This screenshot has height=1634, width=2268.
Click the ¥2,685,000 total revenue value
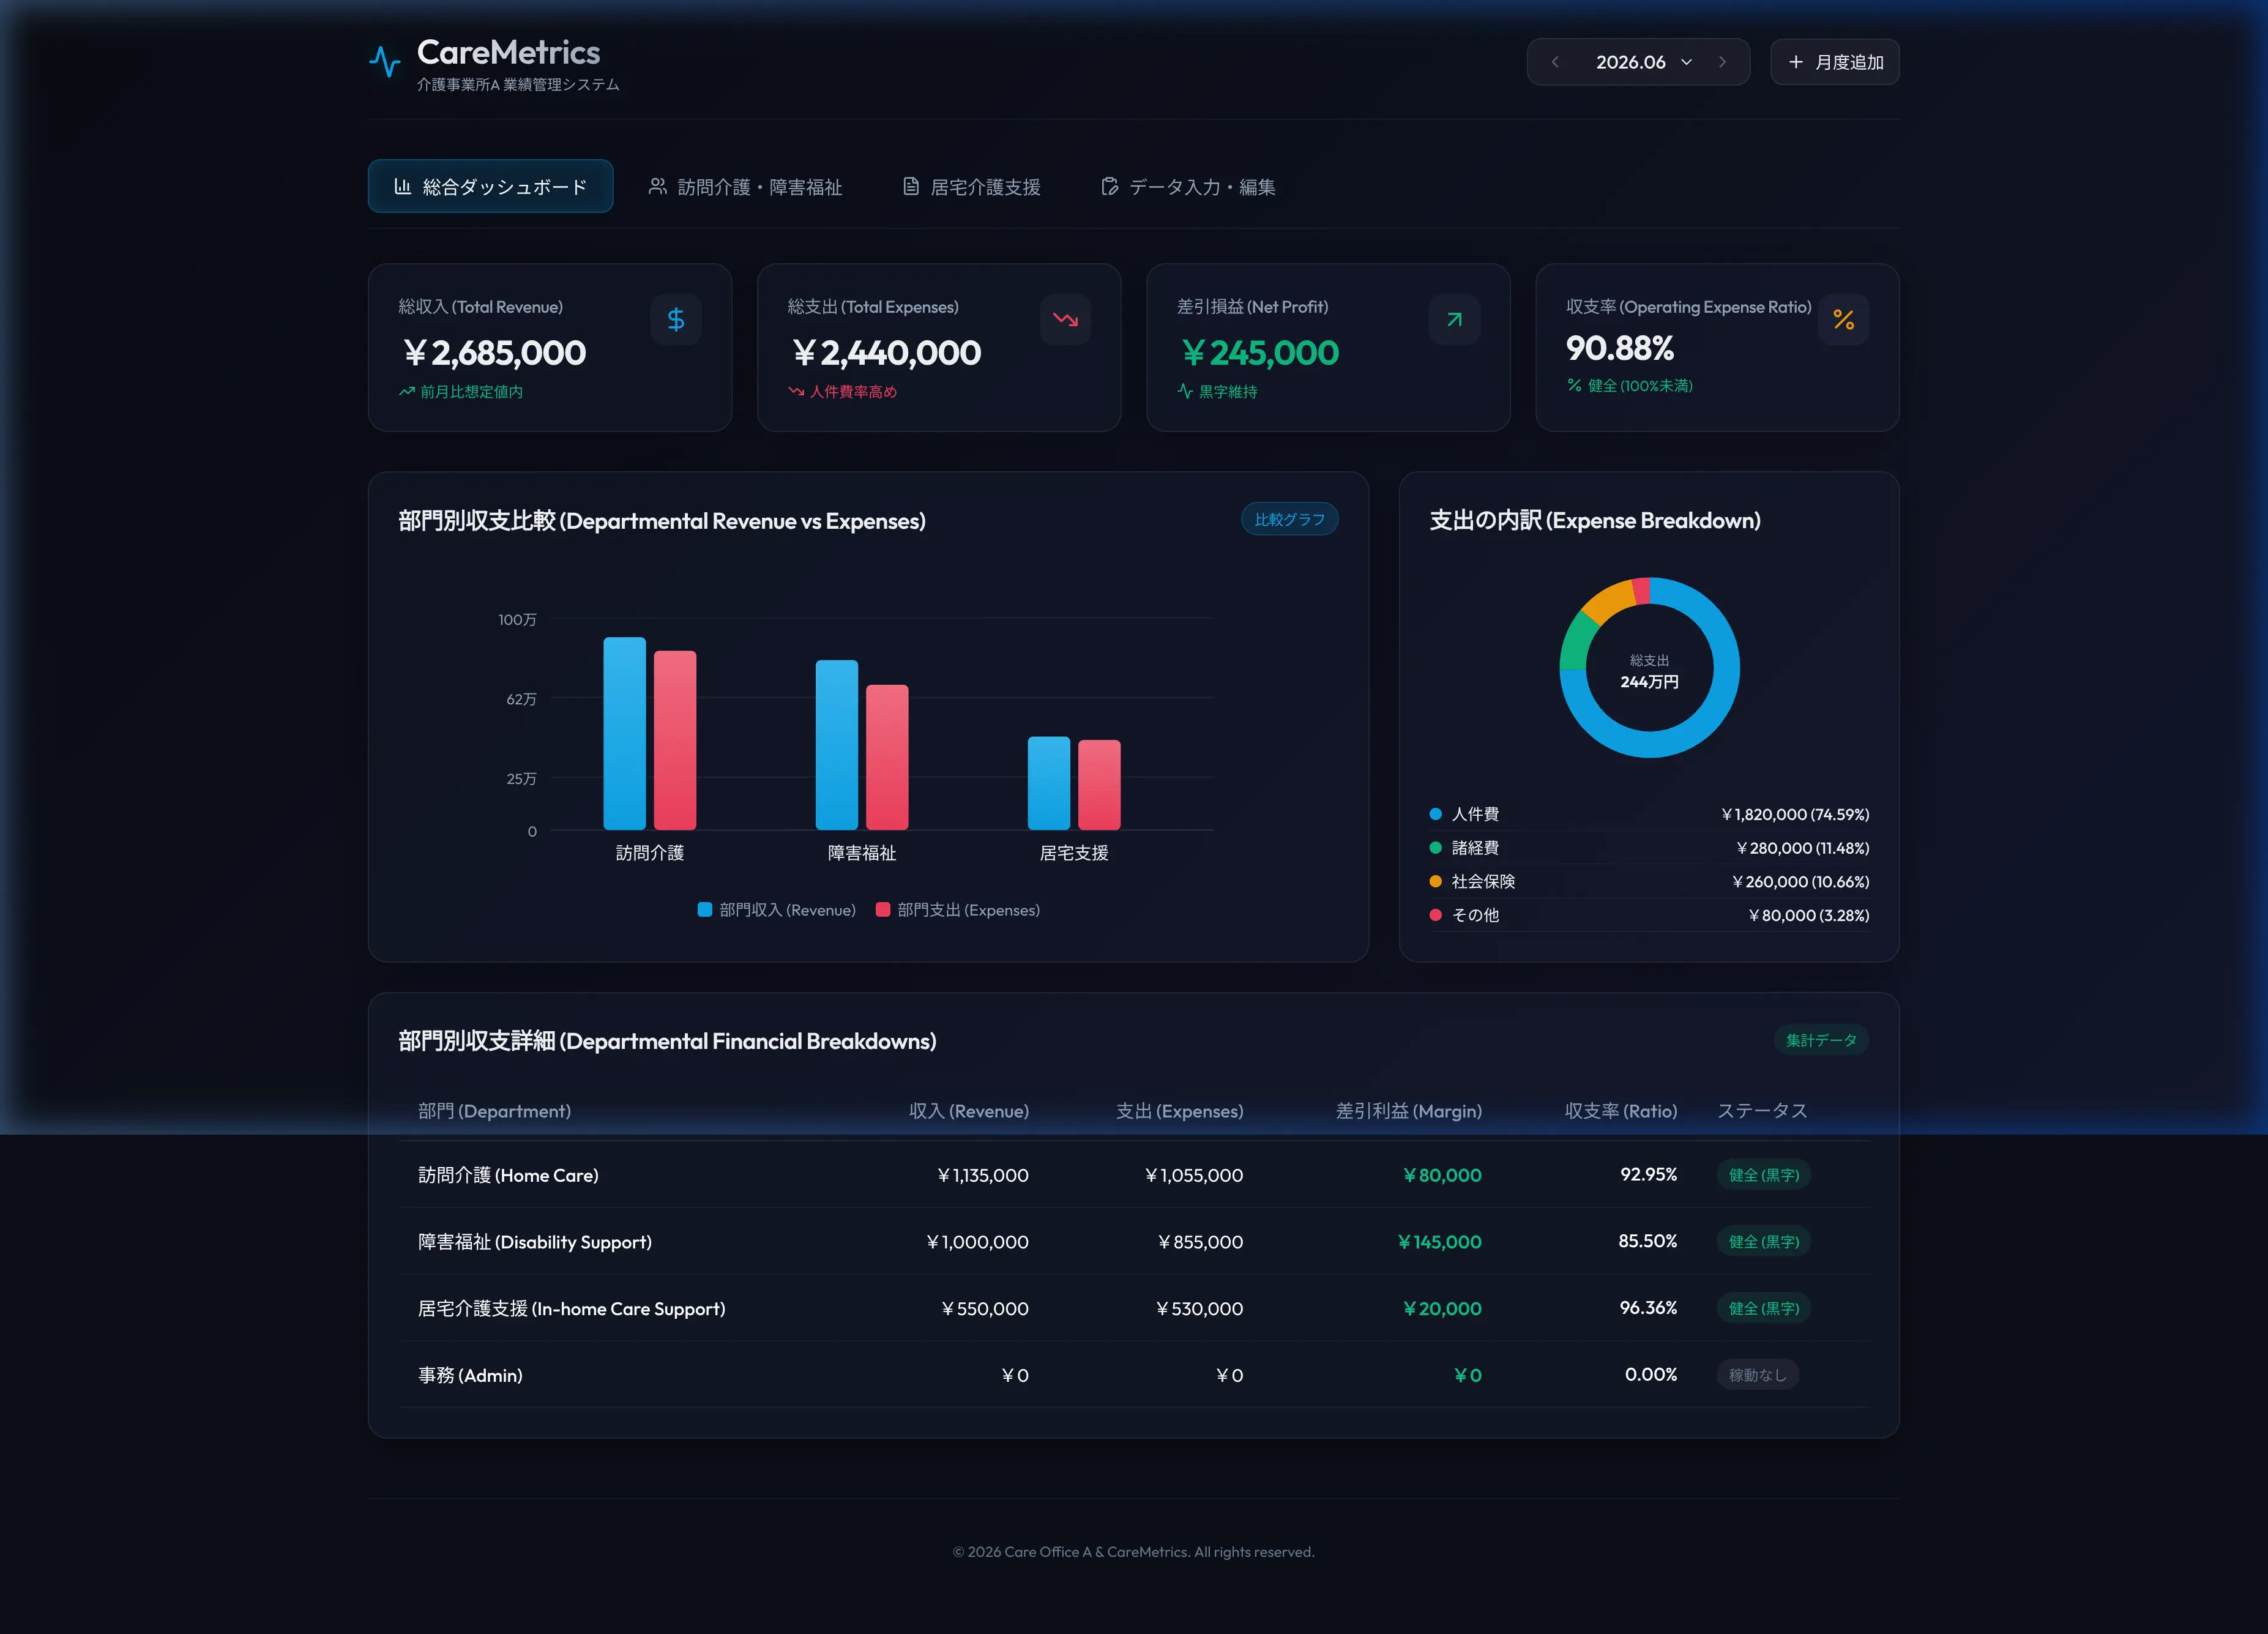494,352
